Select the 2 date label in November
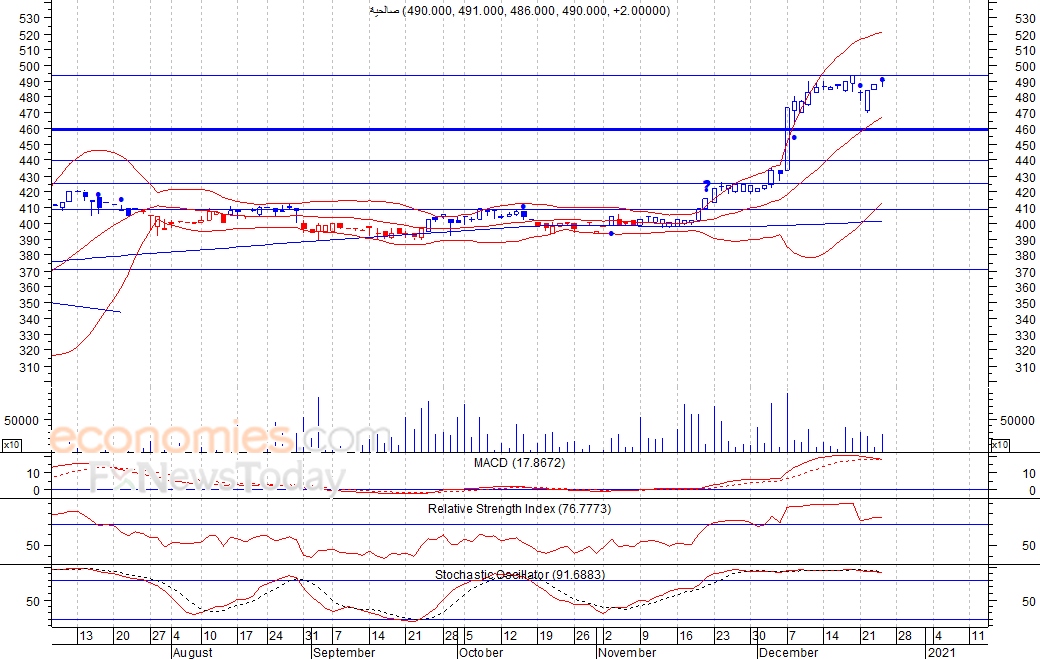The height and width of the screenshot is (659, 1040). click(x=609, y=636)
